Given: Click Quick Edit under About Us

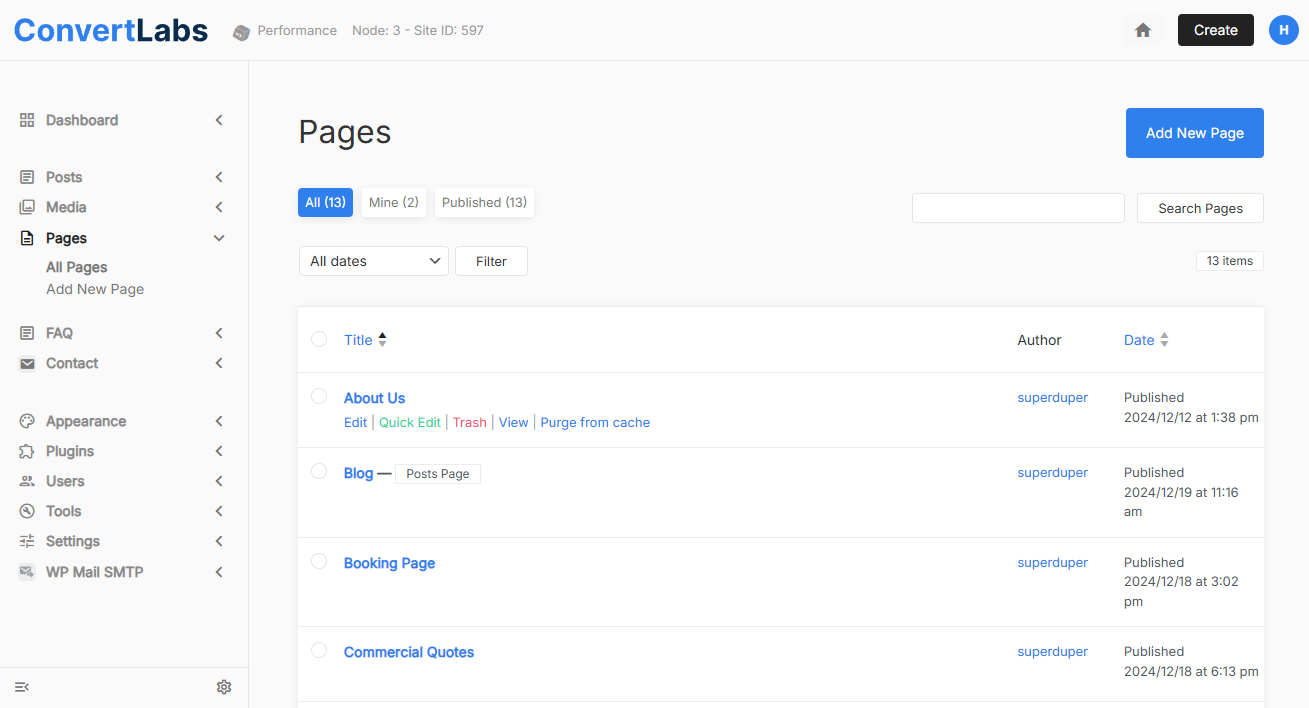Looking at the screenshot, I should tap(409, 422).
